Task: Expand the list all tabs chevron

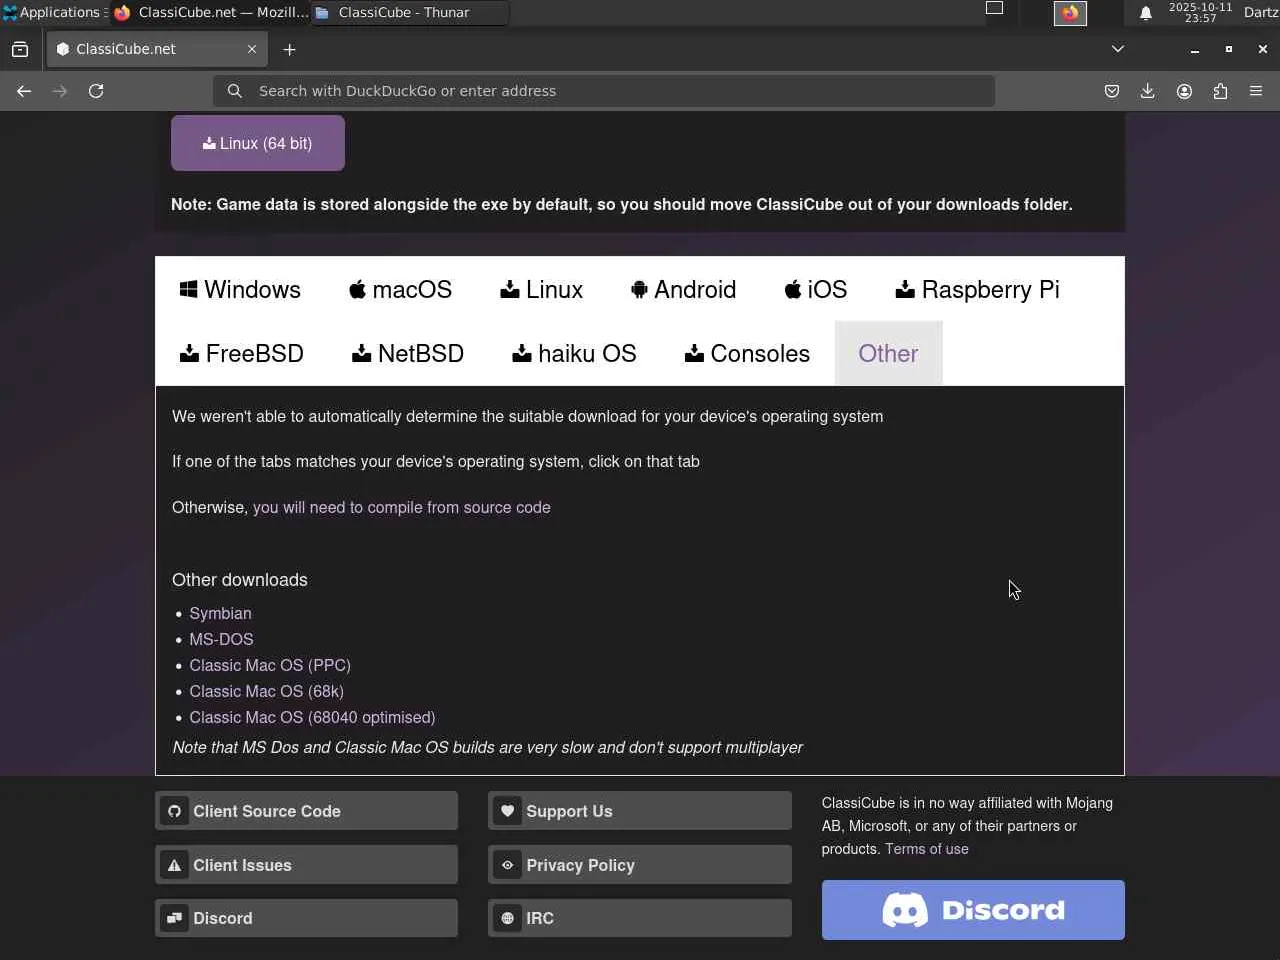Action: point(1118,49)
